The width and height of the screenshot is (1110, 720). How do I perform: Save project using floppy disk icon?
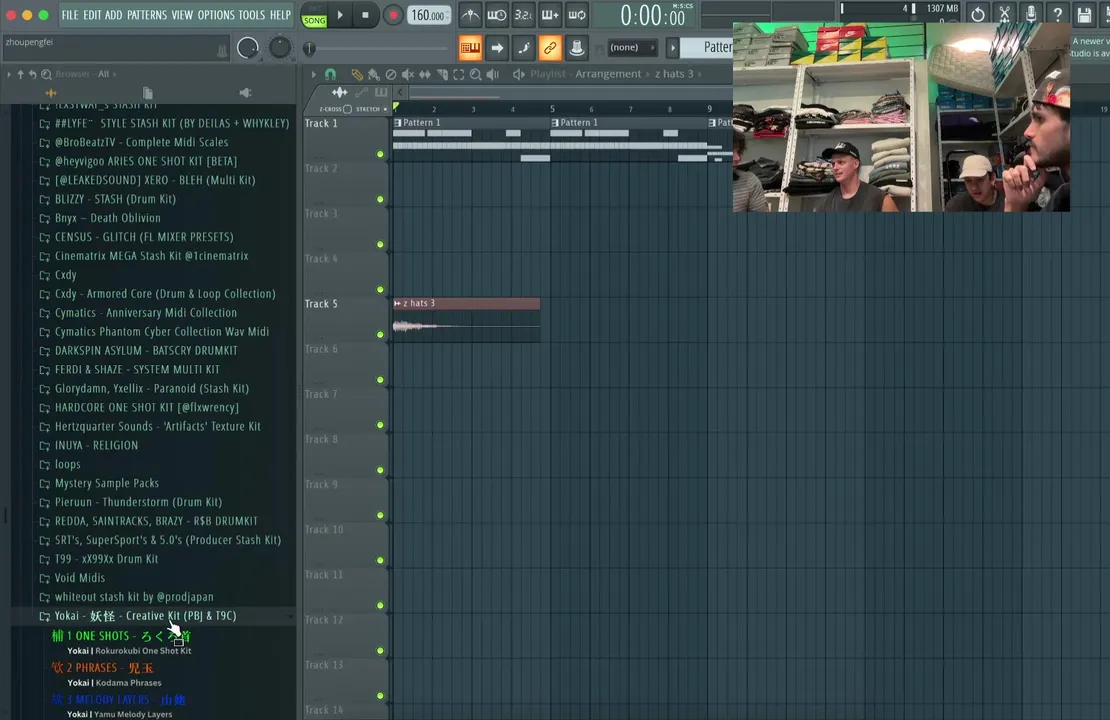[1085, 14]
